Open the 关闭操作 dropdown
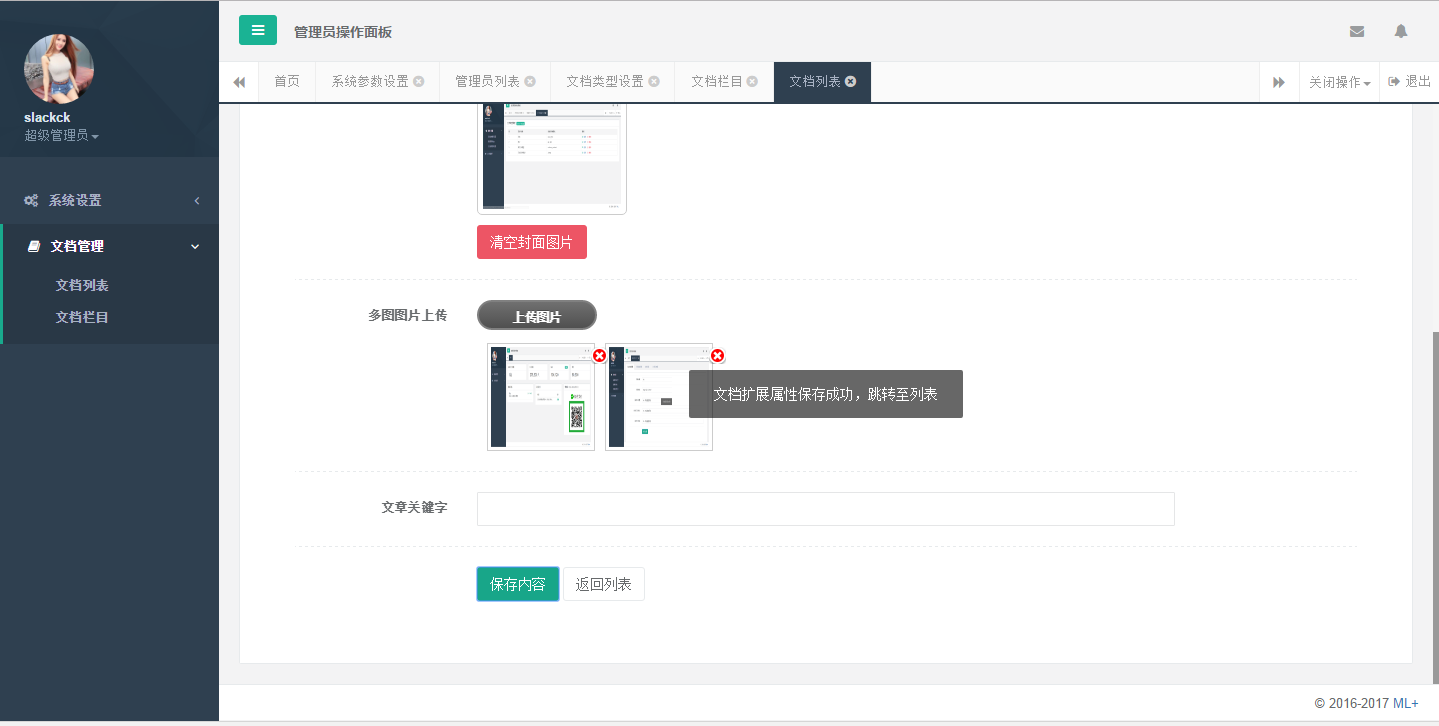The image size is (1439, 726). tap(1339, 82)
